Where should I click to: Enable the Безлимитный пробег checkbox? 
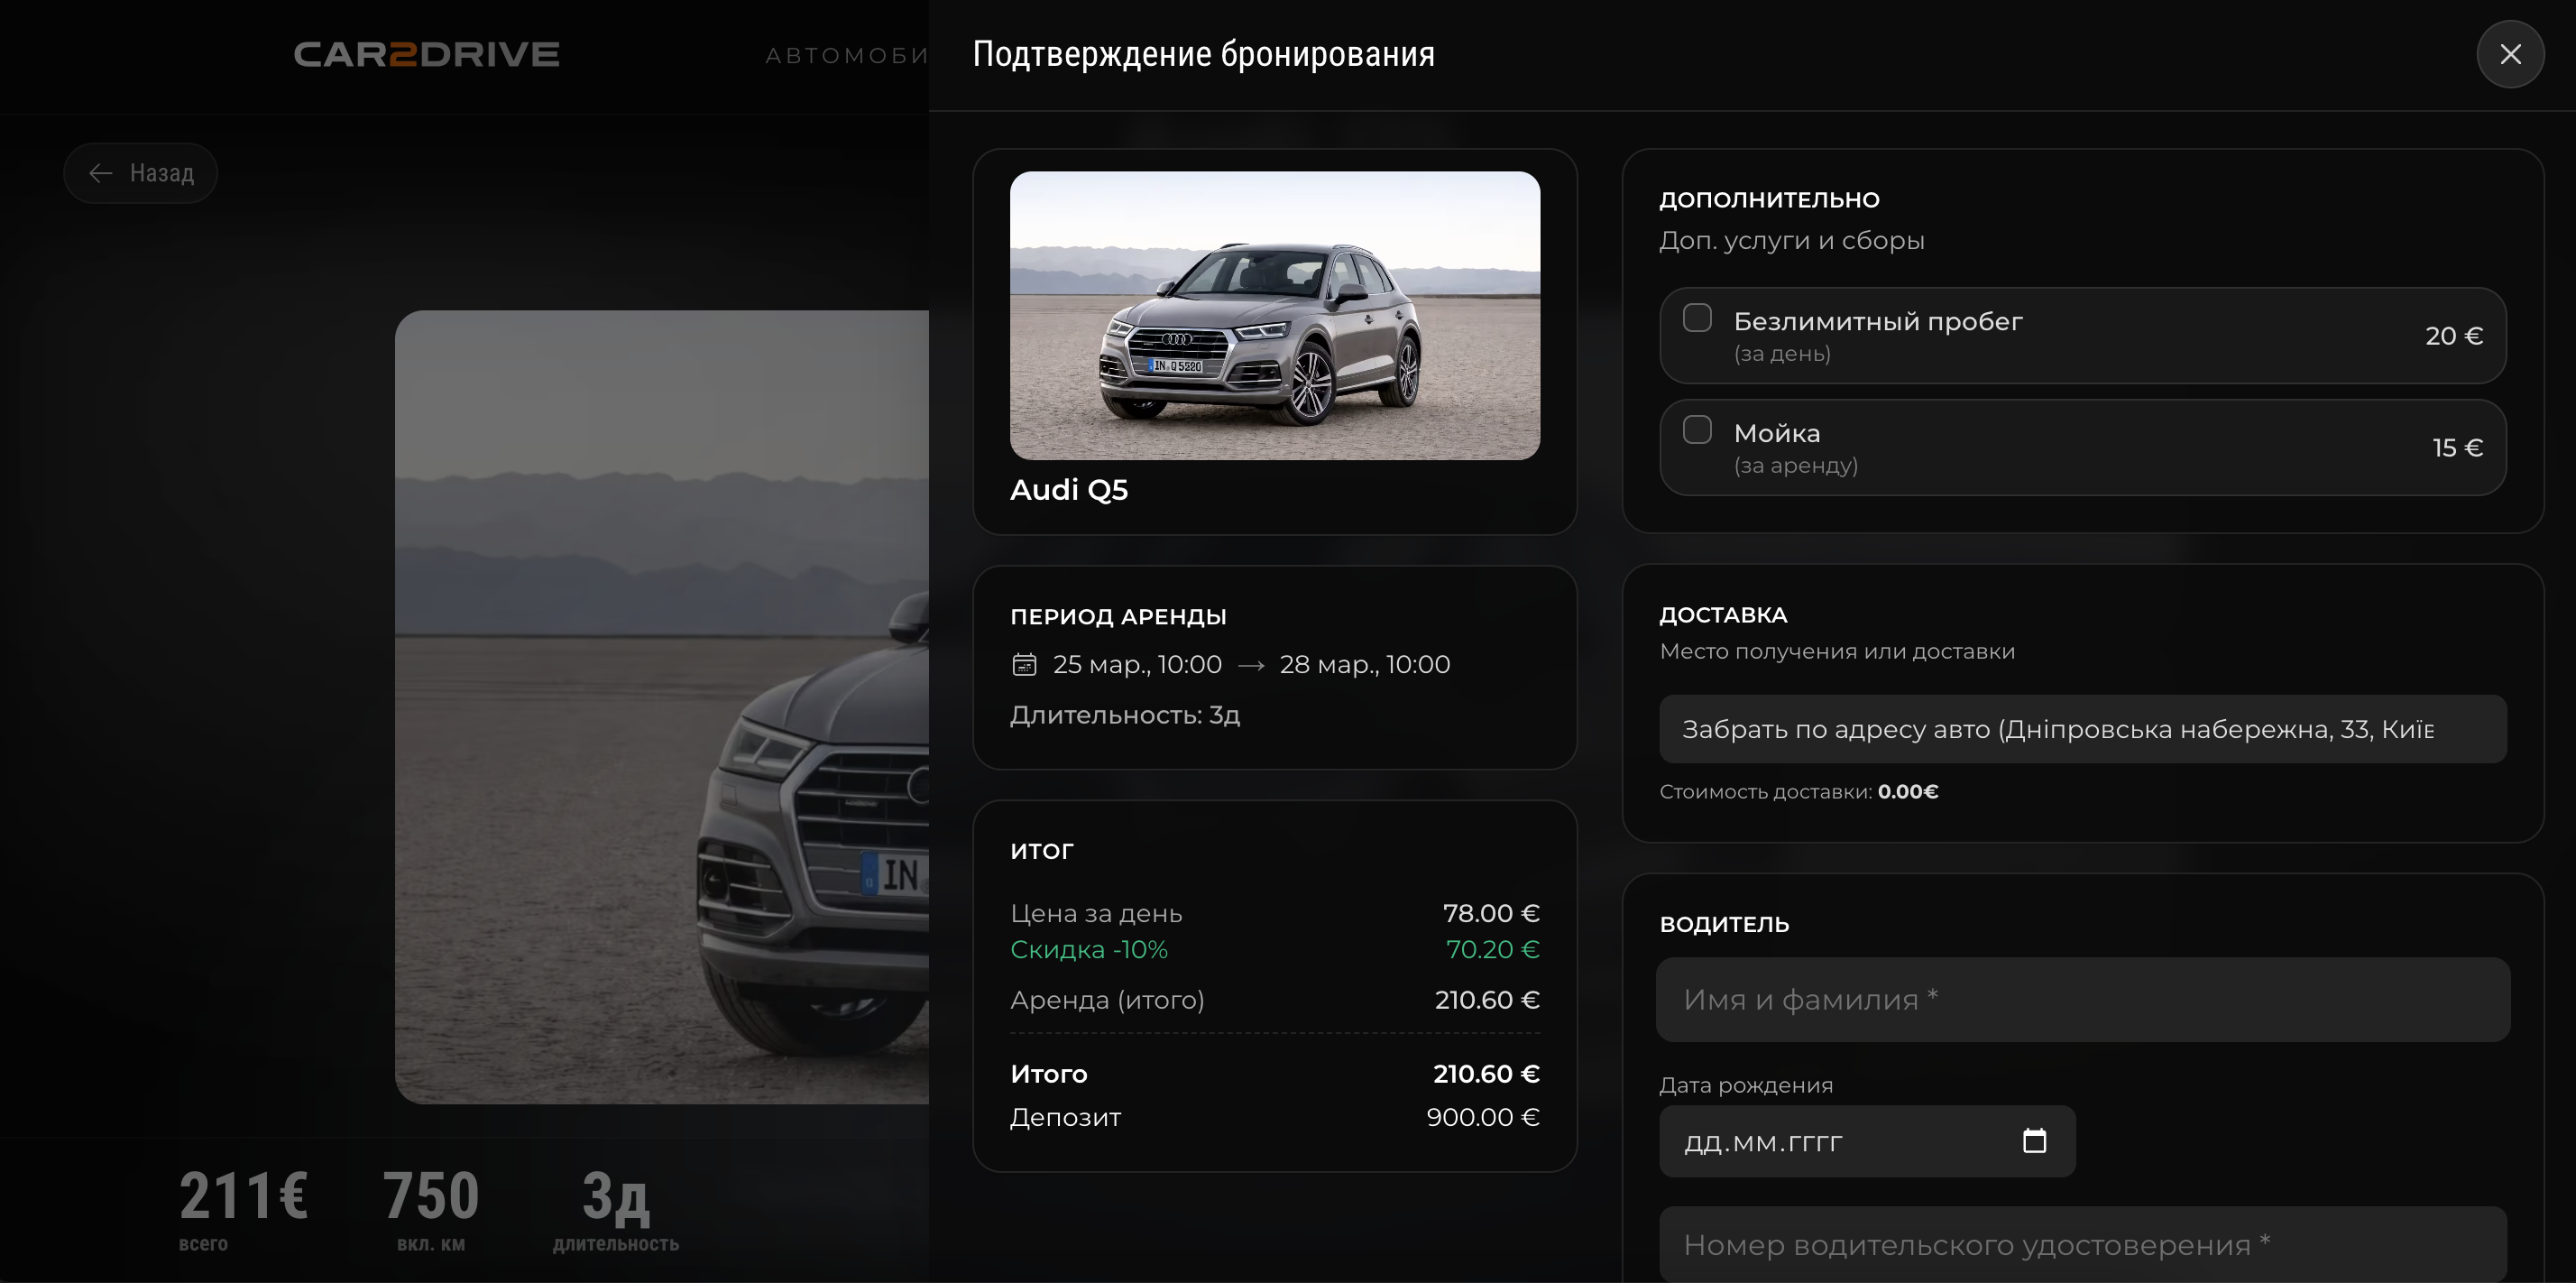tap(1697, 317)
